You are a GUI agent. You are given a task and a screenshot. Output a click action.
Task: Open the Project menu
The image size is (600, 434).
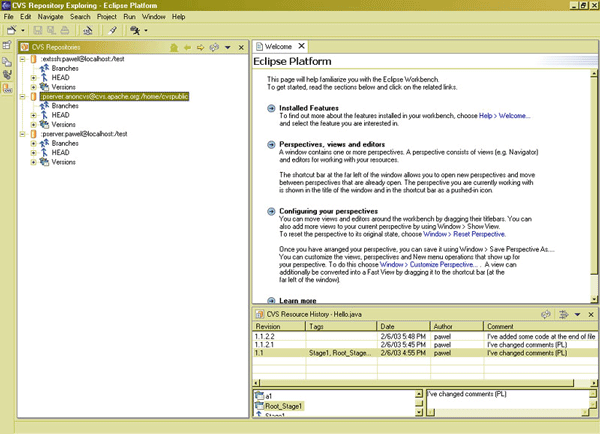click(x=106, y=17)
